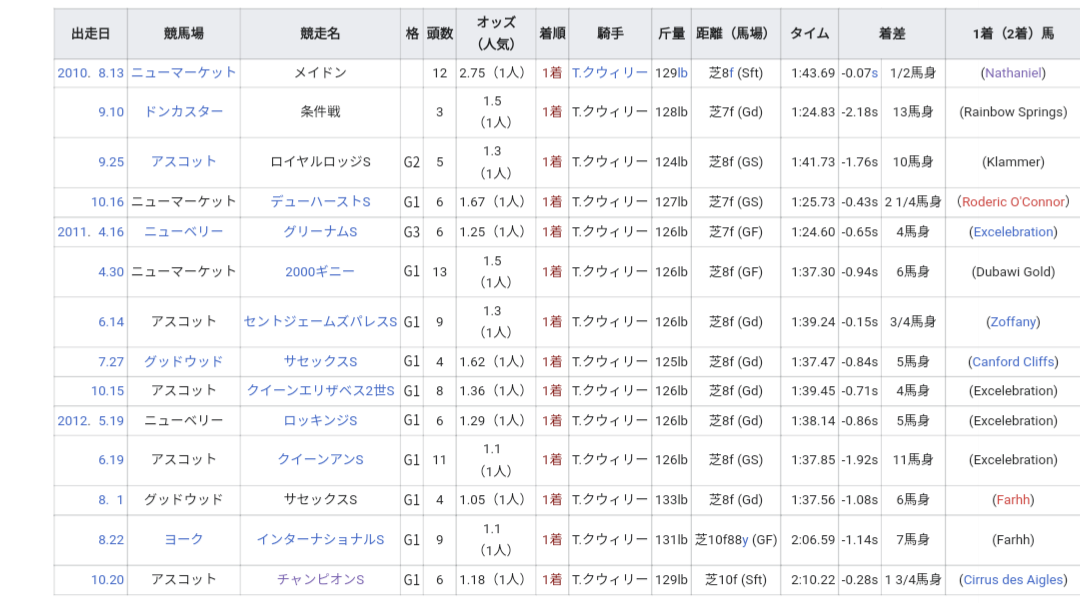Follow the Canford Cliffs link
1080x603 pixels.
coord(1013,362)
